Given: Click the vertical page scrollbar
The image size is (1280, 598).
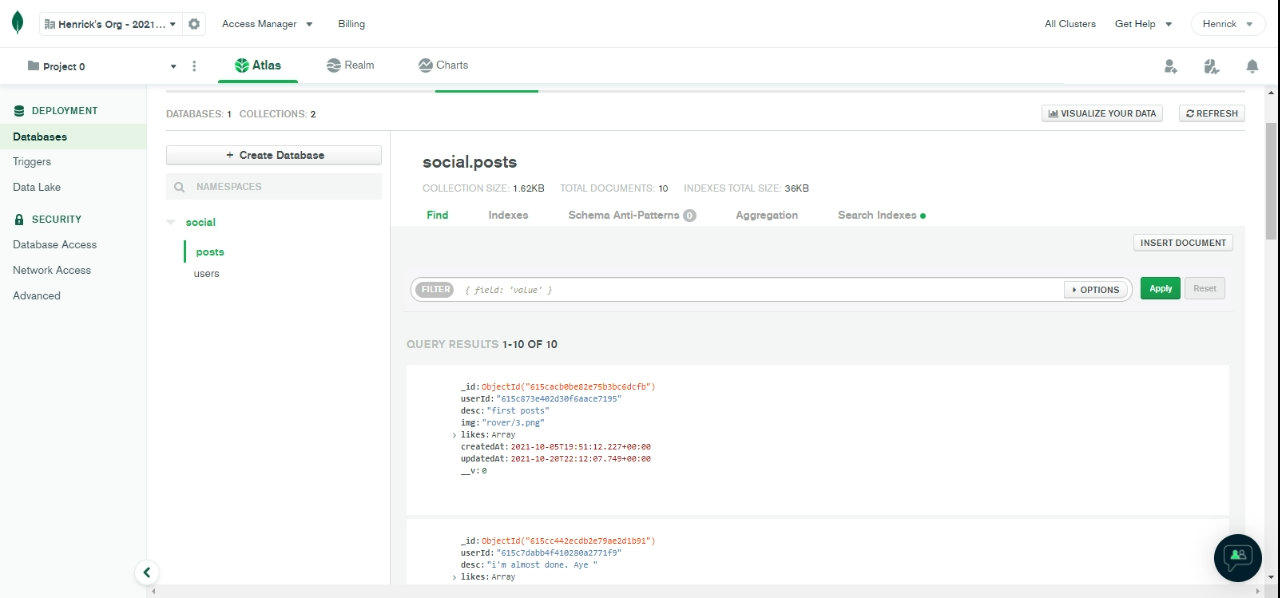Looking at the screenshot, I should [1271, 182].
